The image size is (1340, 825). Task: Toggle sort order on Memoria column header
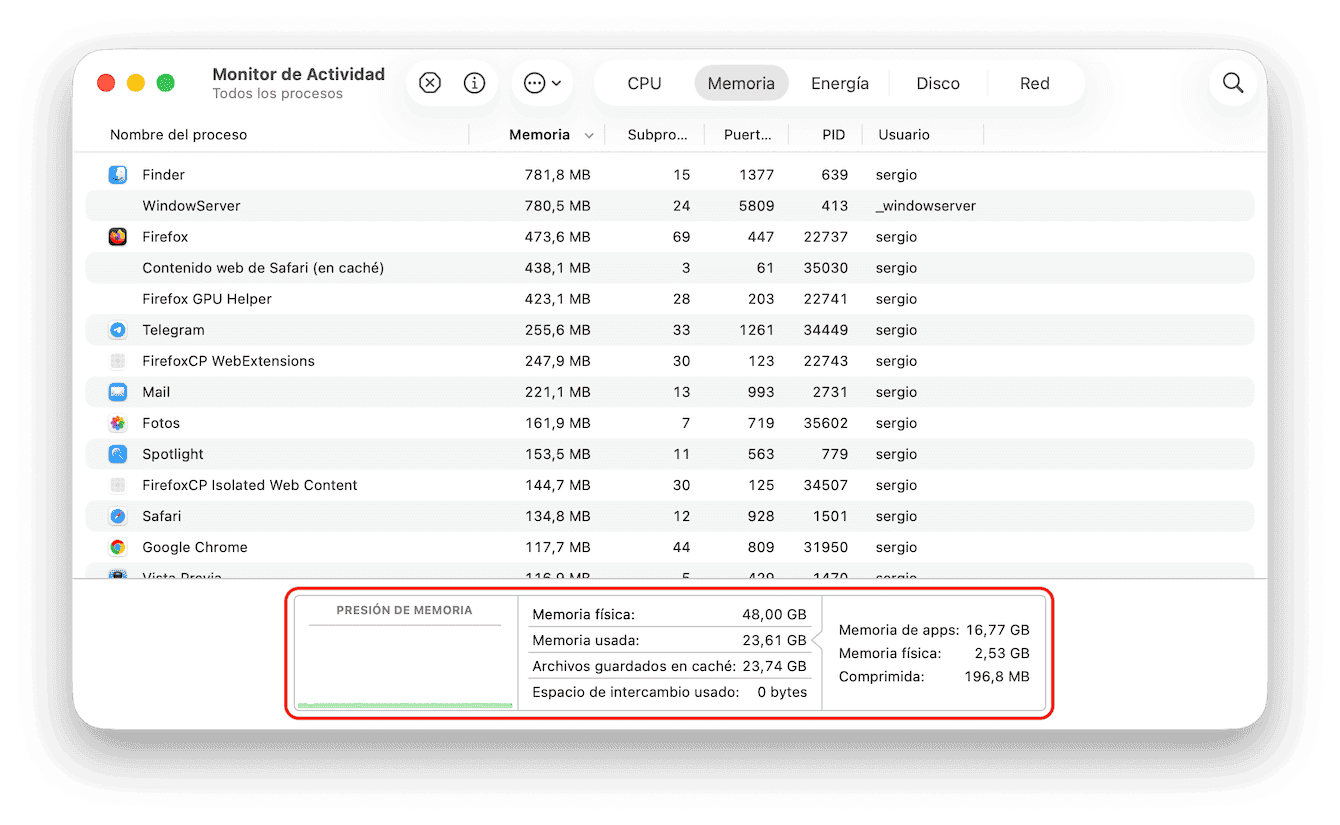click(x=540, y=135)
